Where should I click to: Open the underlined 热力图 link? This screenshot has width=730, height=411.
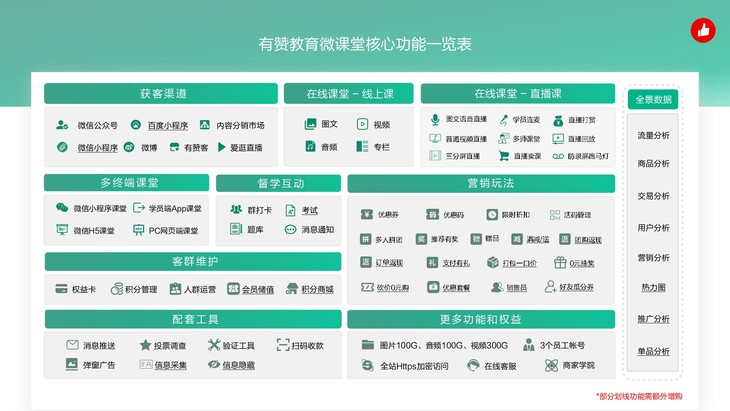[x=653, y=288]
